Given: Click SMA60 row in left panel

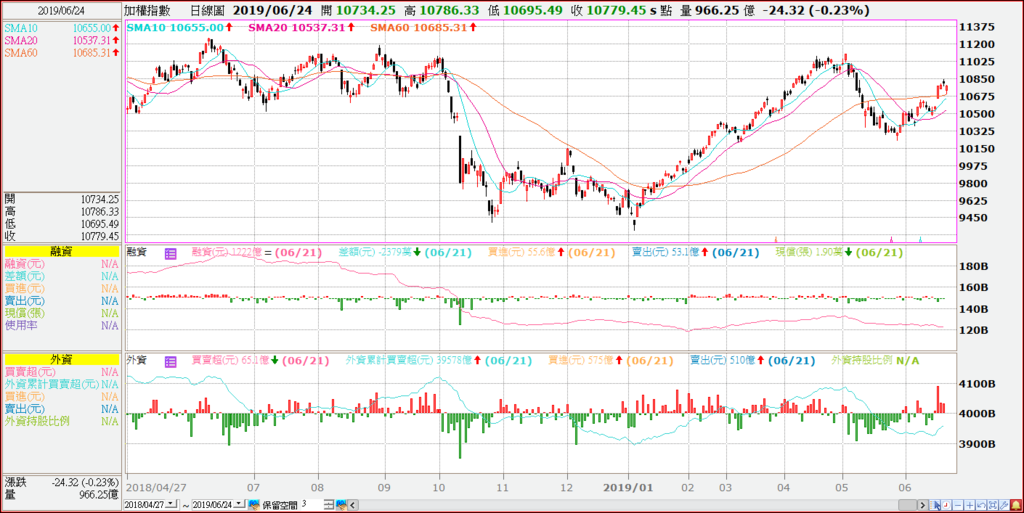Looking at the screenshot, I should coord(62,53).
